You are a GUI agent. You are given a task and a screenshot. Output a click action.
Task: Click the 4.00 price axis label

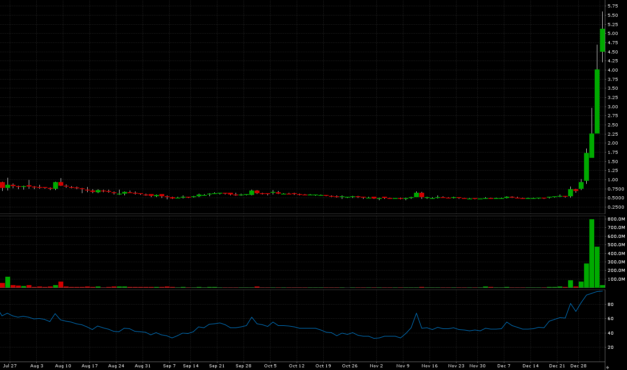[613, 70]
